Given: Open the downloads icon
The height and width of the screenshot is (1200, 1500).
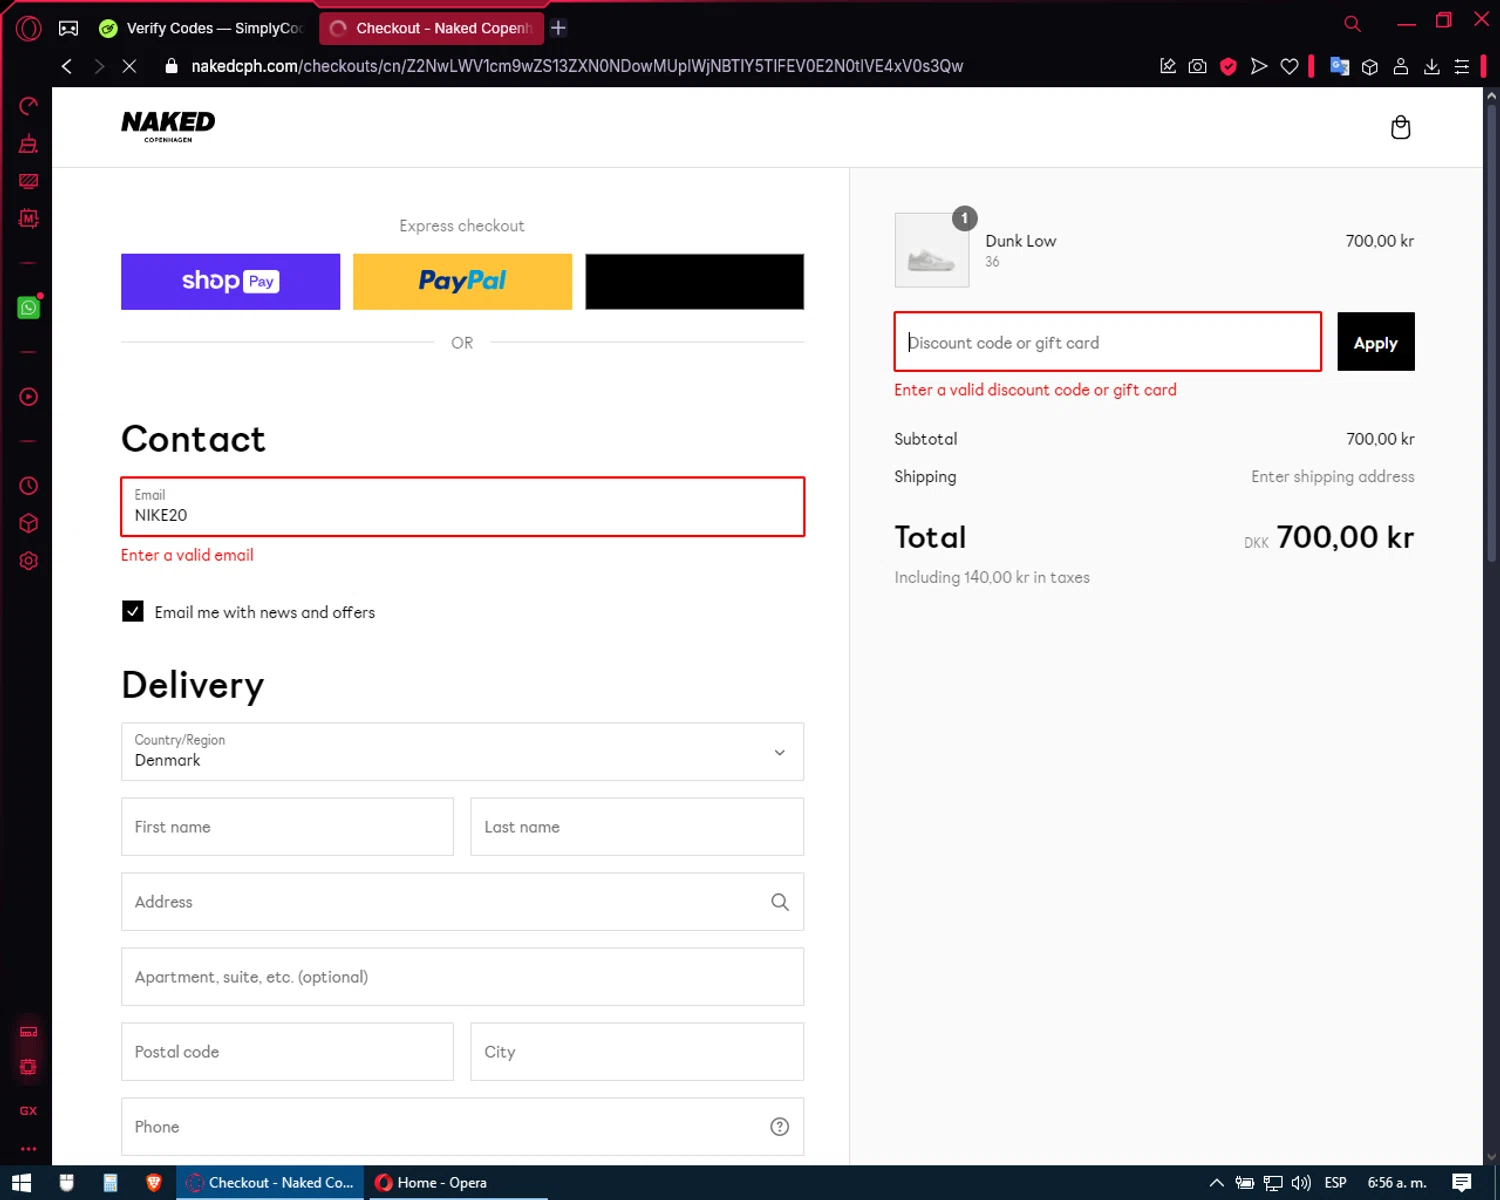Looking at the screenshot, I should (x=1431, y=66).
